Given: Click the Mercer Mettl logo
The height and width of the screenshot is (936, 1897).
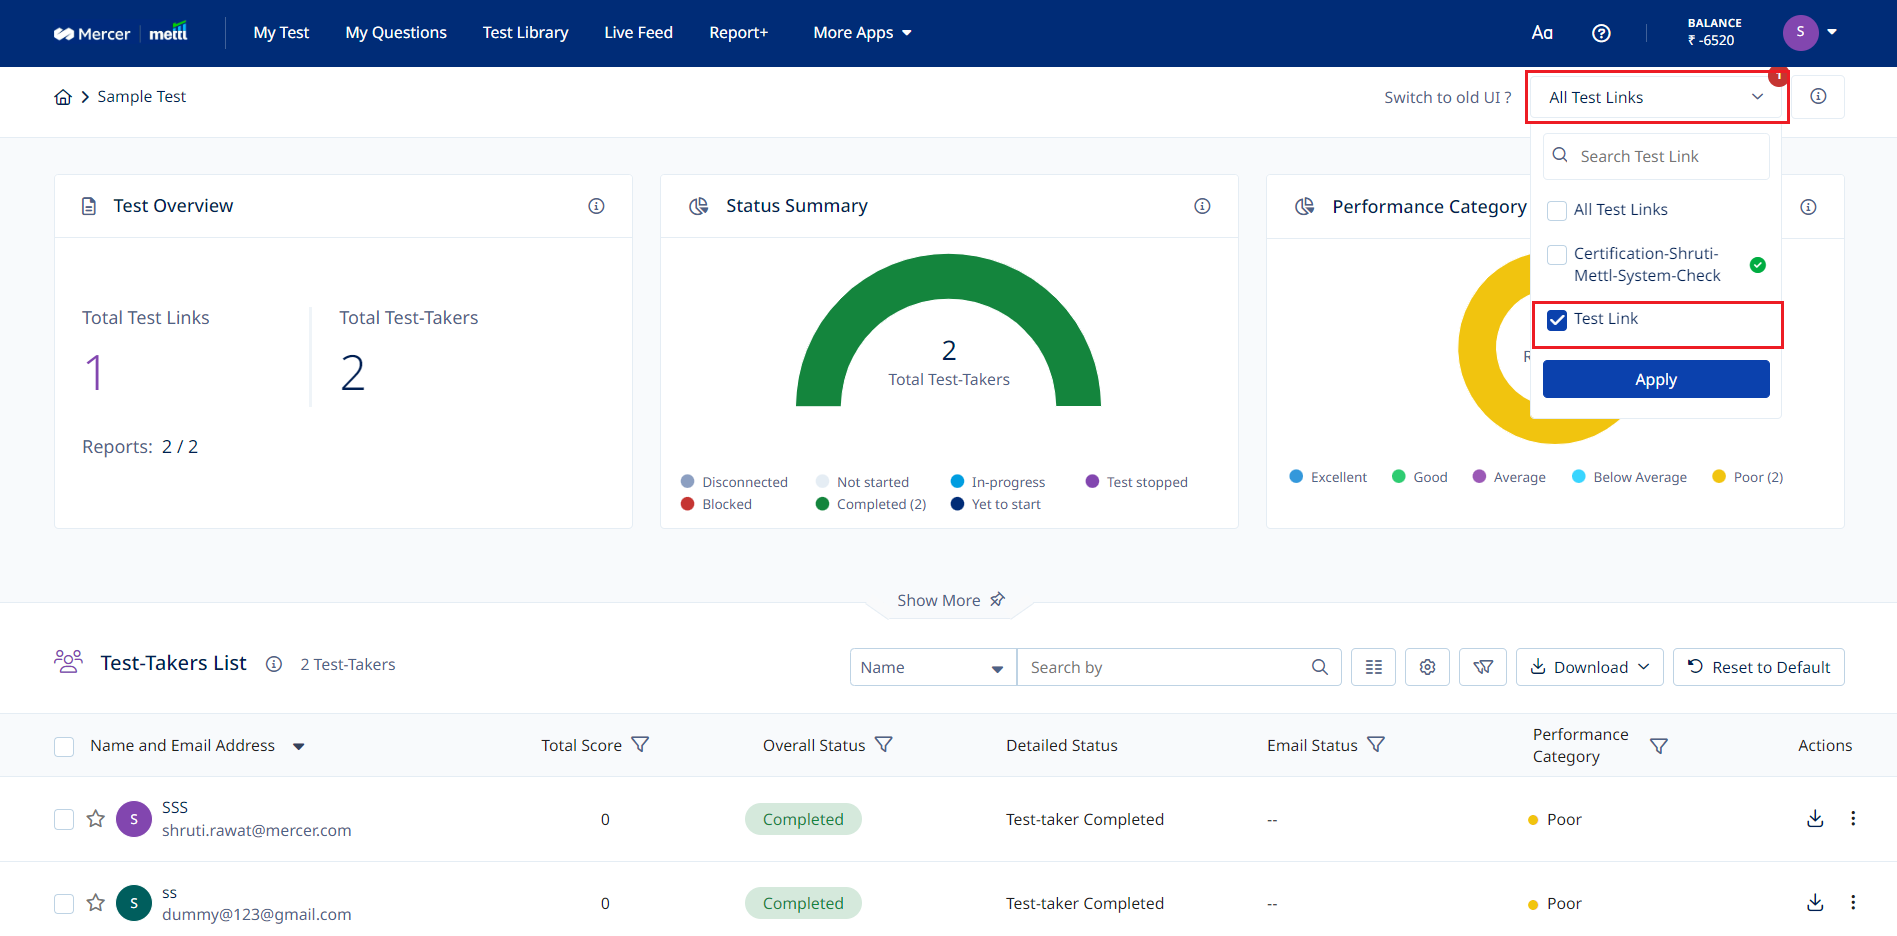Looking at the screenshot, I should pyautogui.click(x=121, y=33).
